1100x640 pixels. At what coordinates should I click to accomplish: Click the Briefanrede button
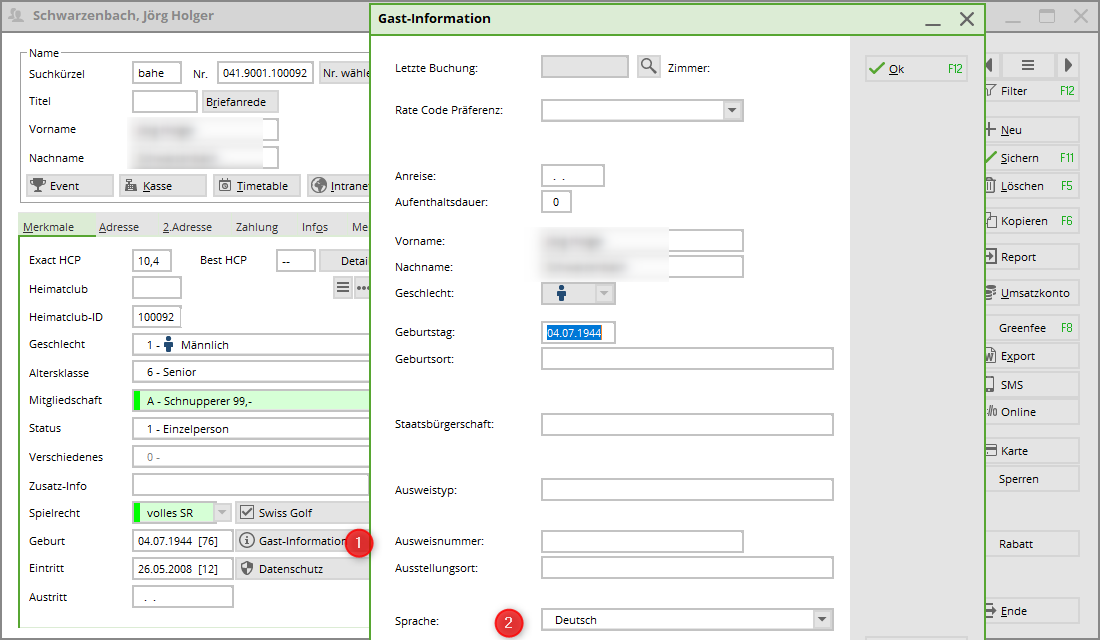click(x=240, y=102)
